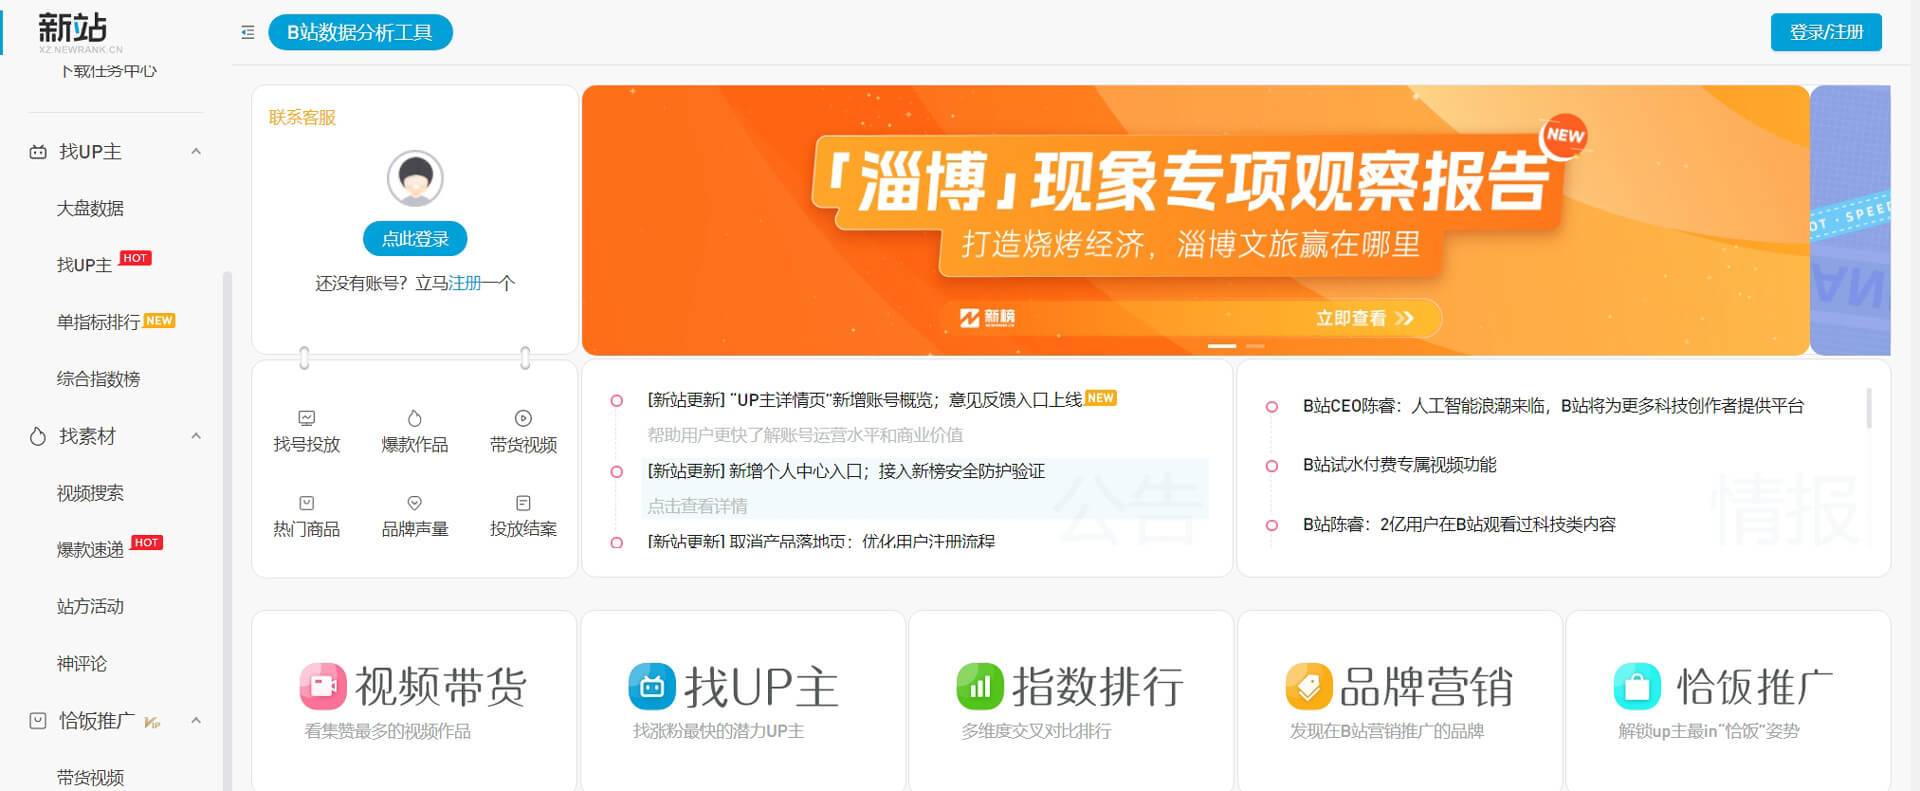
Task: Collapse the 找素材 sidebar group
Action: pos(196,437)
